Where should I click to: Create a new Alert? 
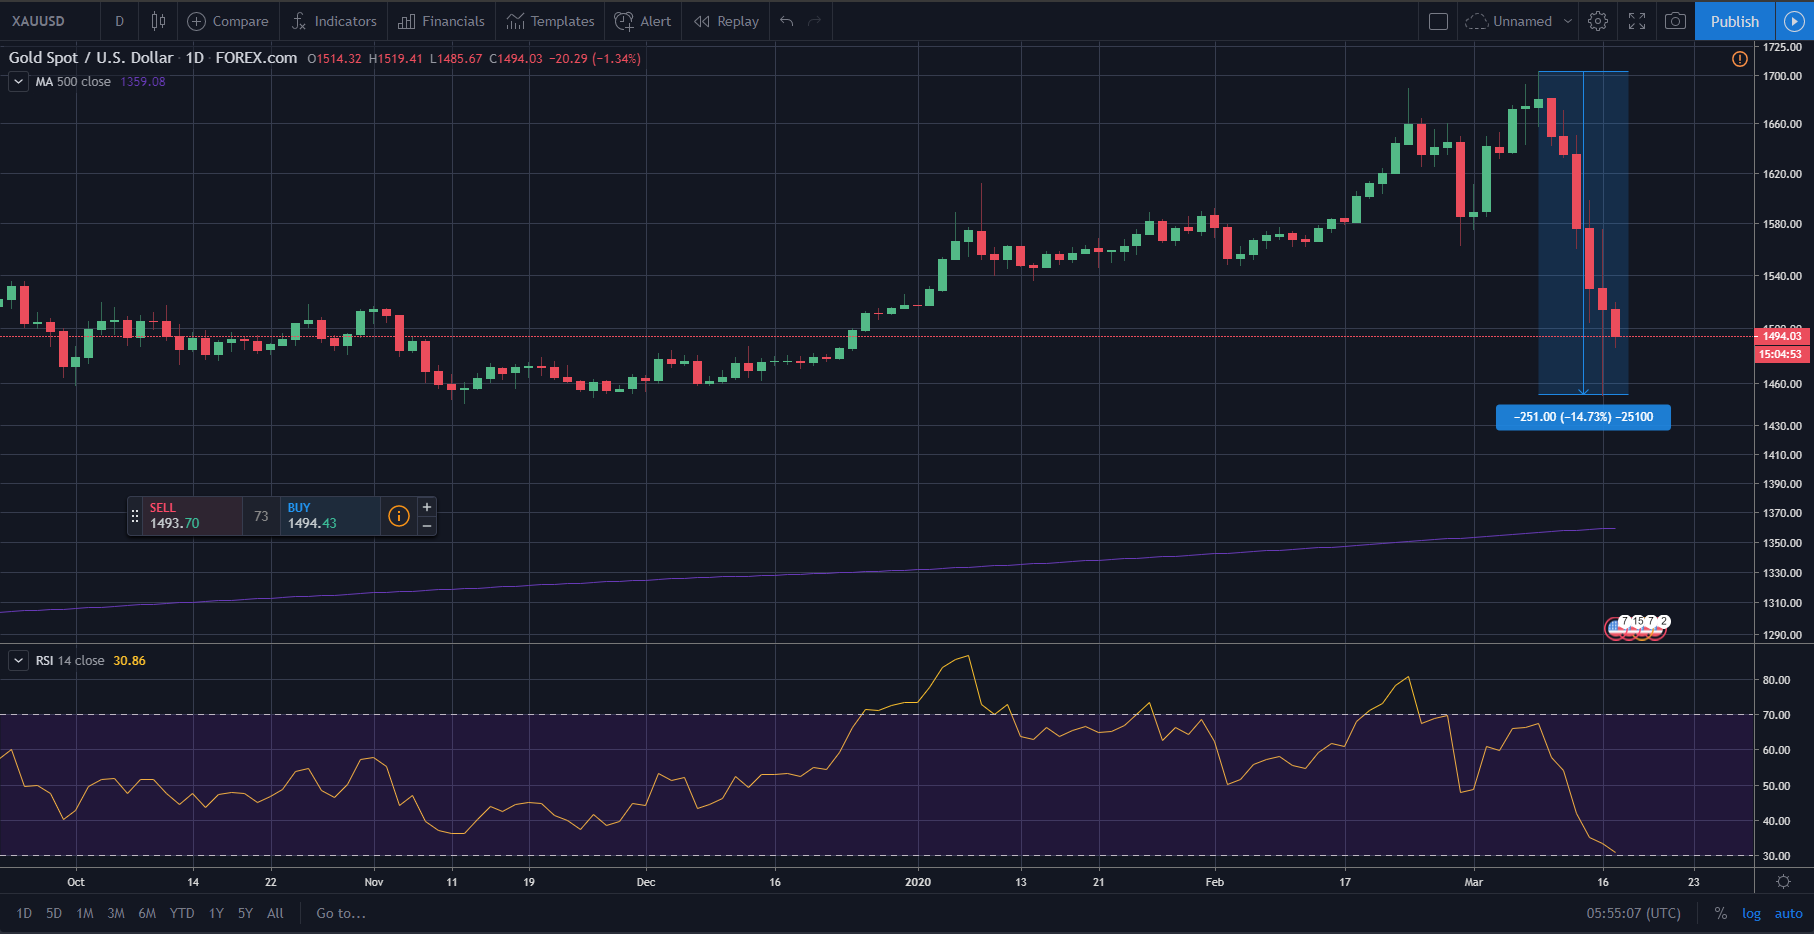click(x=643, y=21)
